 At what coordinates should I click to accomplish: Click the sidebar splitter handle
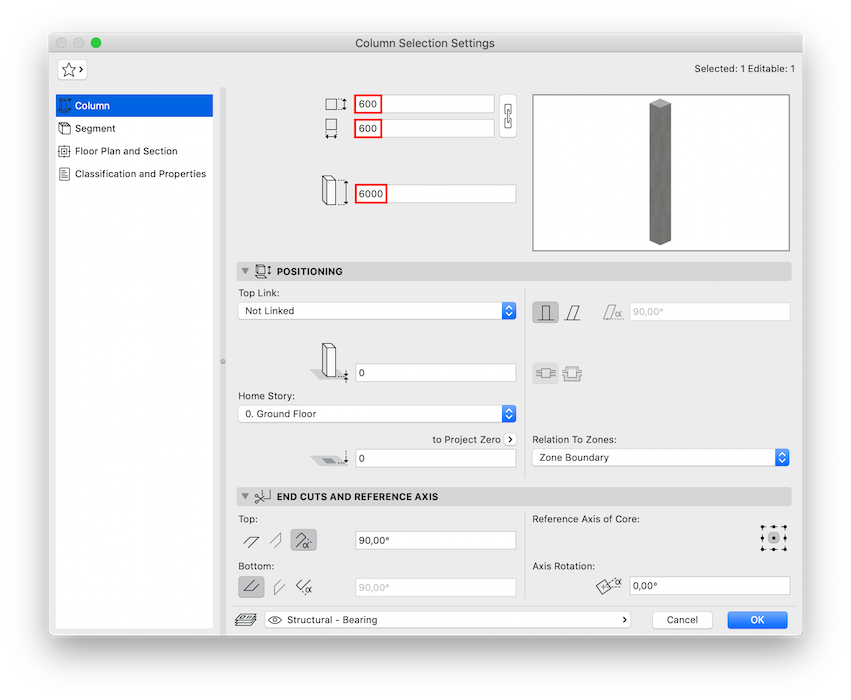223,361
